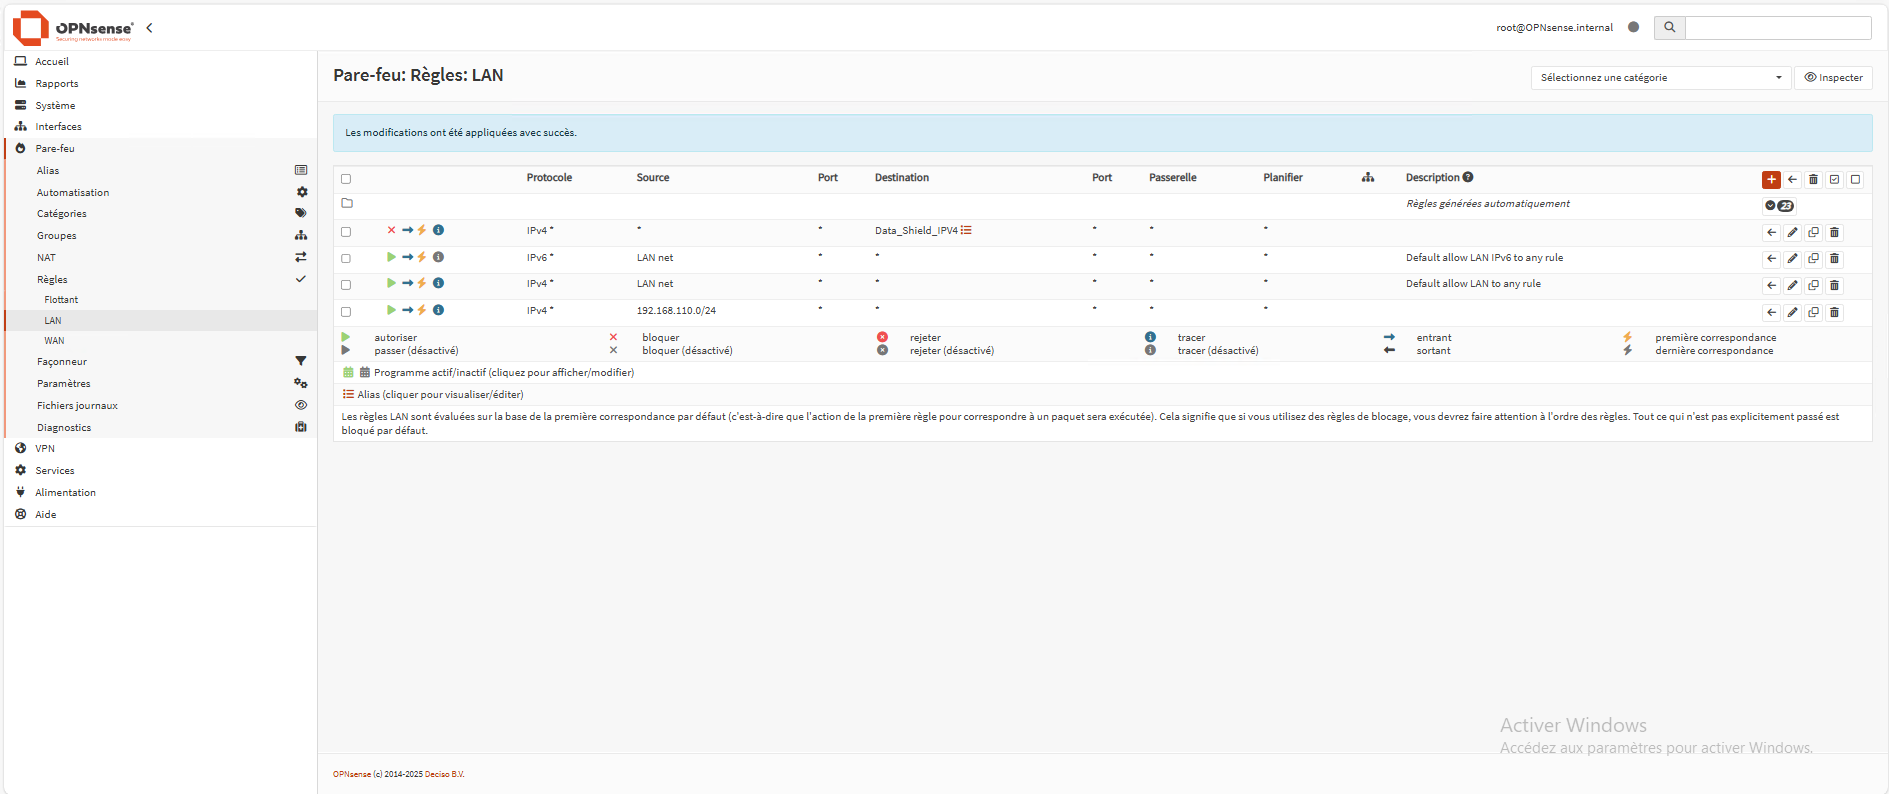Click the Inspecter button

pos(1833,77)
